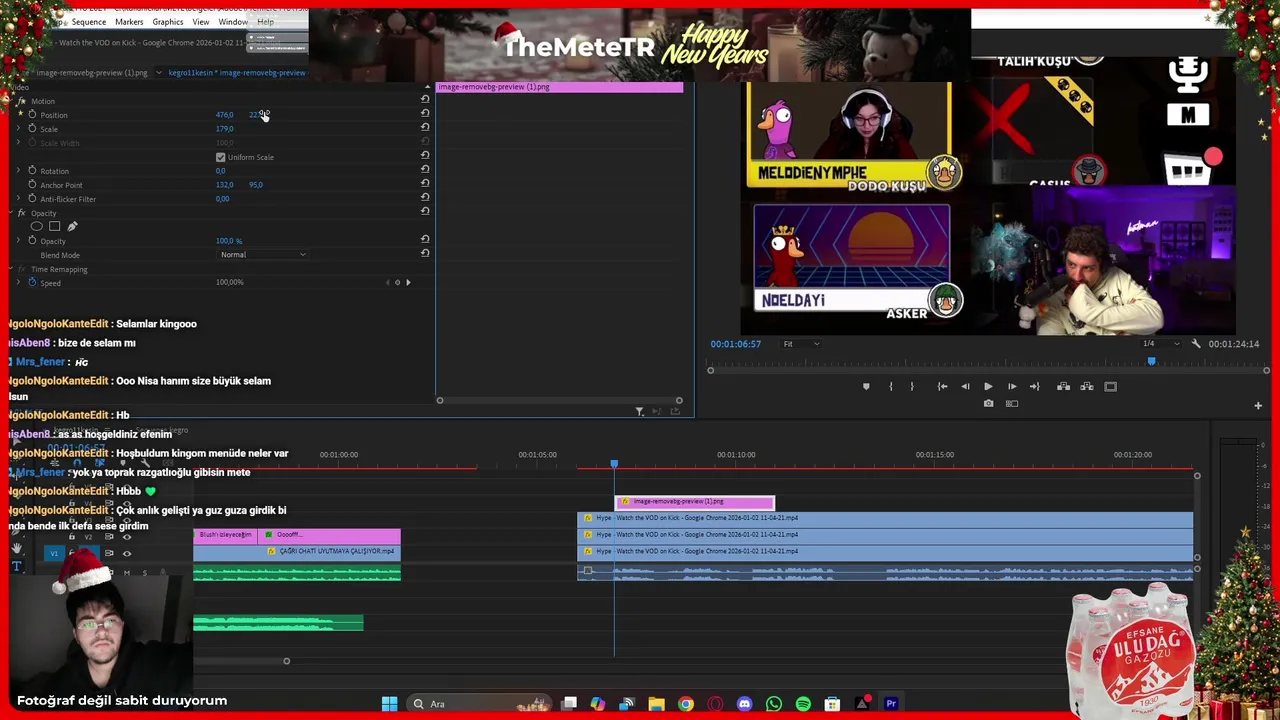Open Program Monitor wrench settings

(1196, 344)
